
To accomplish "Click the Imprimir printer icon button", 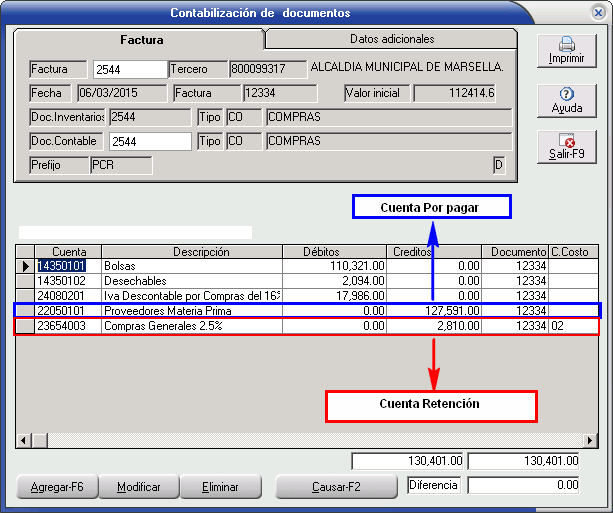I will (x=566, y=51).
